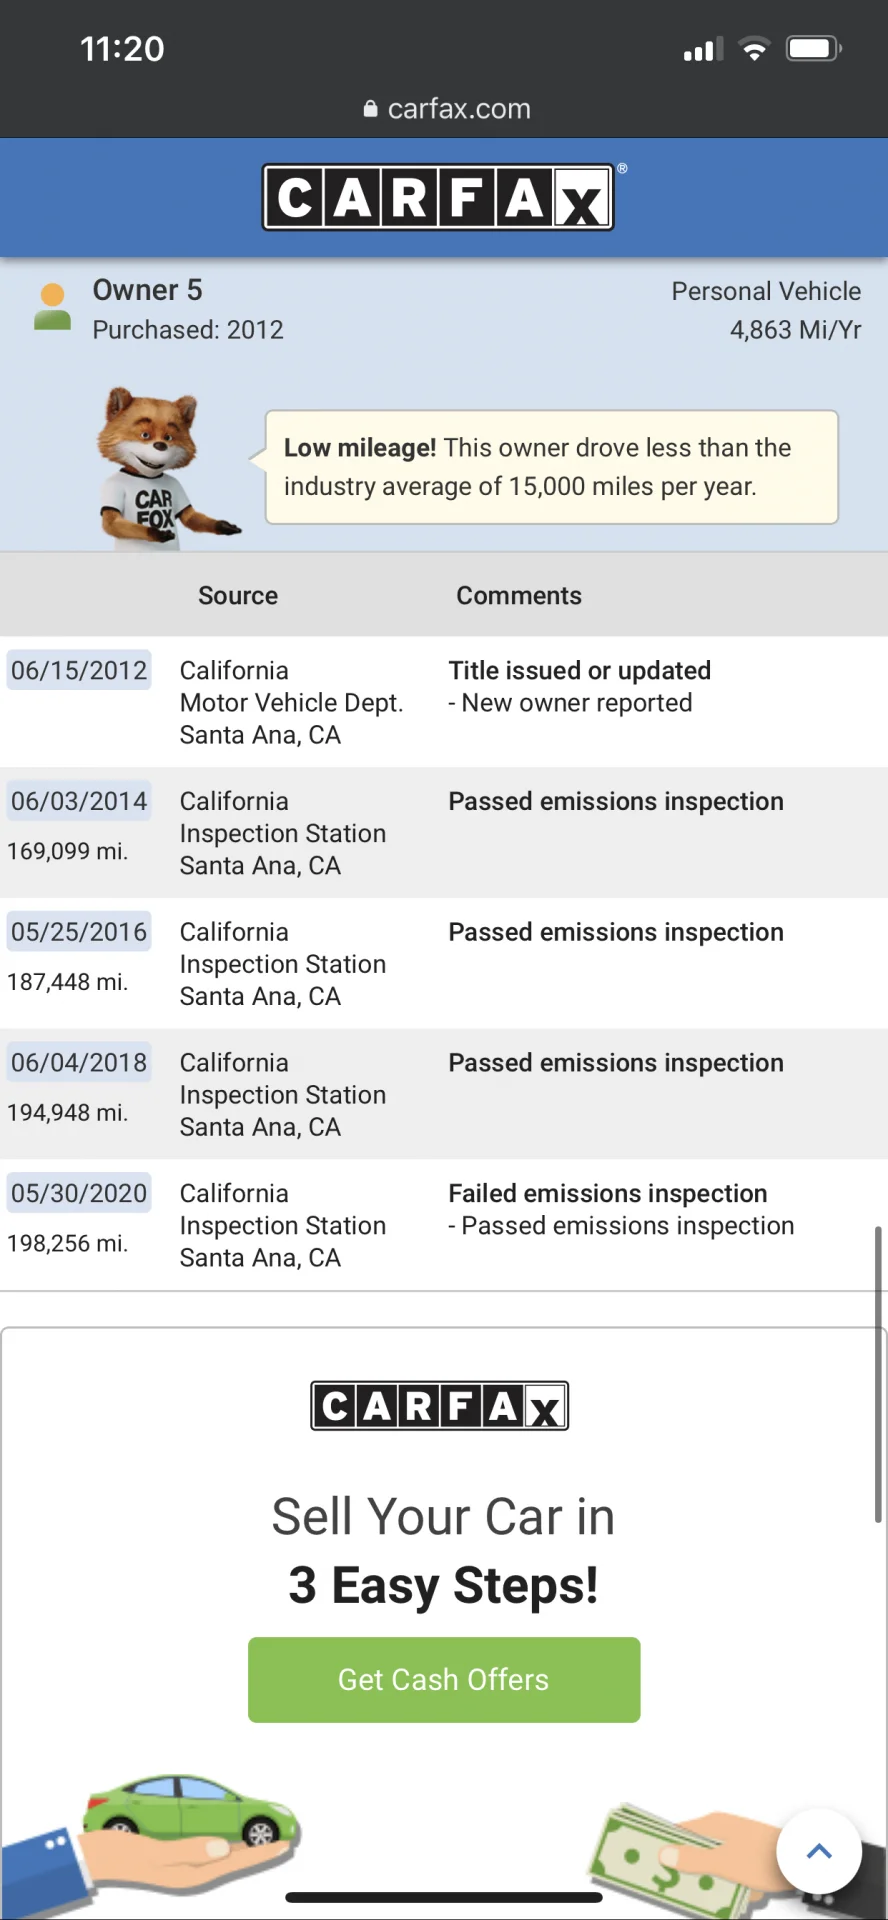The width and height of the screenshot is (888, 1920).
Task: Tap the Failed emissions inspection comment
Action: coord(607,1193)
